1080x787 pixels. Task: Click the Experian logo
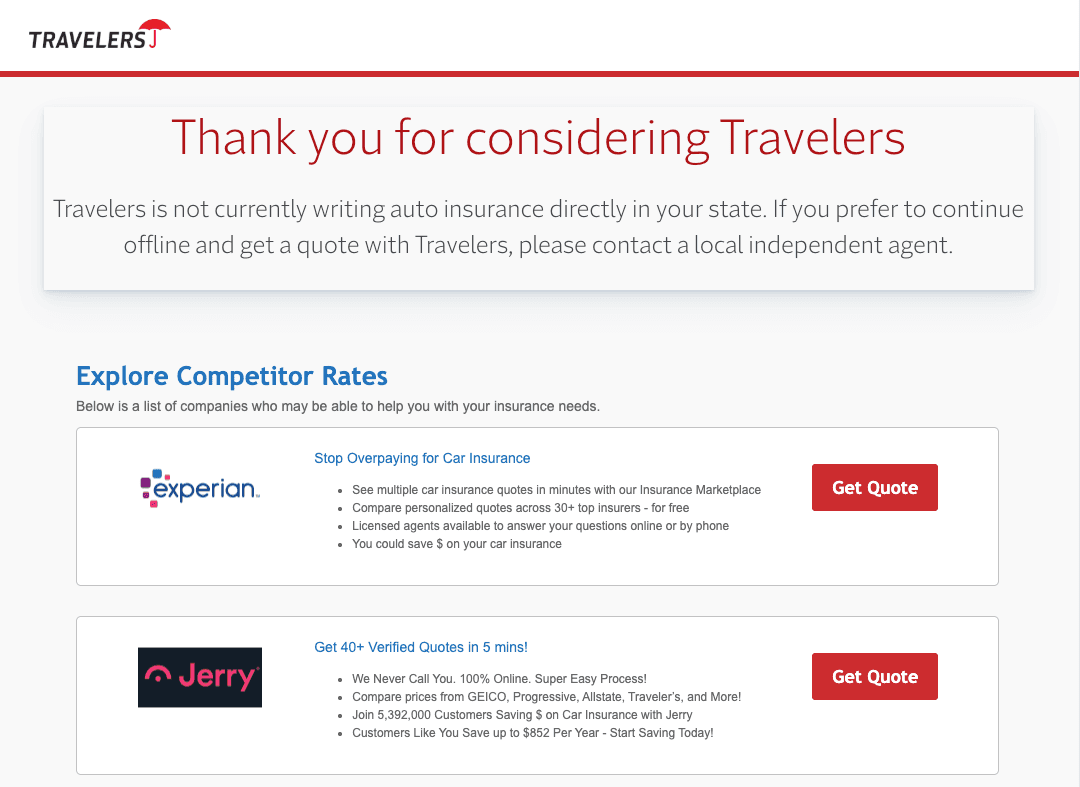tap(200, 488)
